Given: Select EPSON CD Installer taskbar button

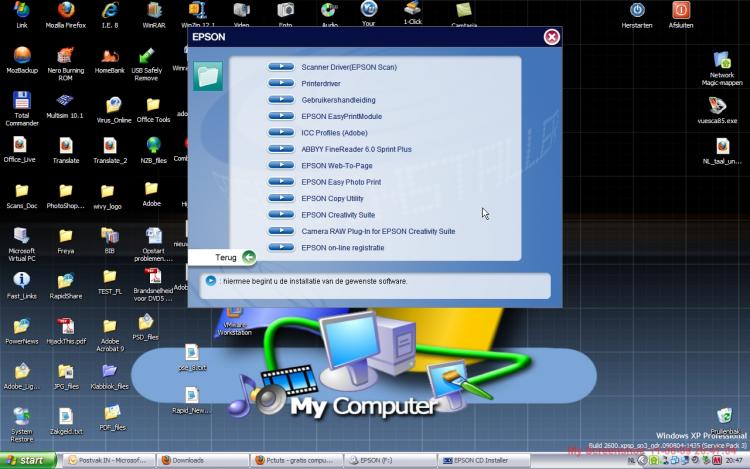Looking at the screenshot, I should coord(484,460).
